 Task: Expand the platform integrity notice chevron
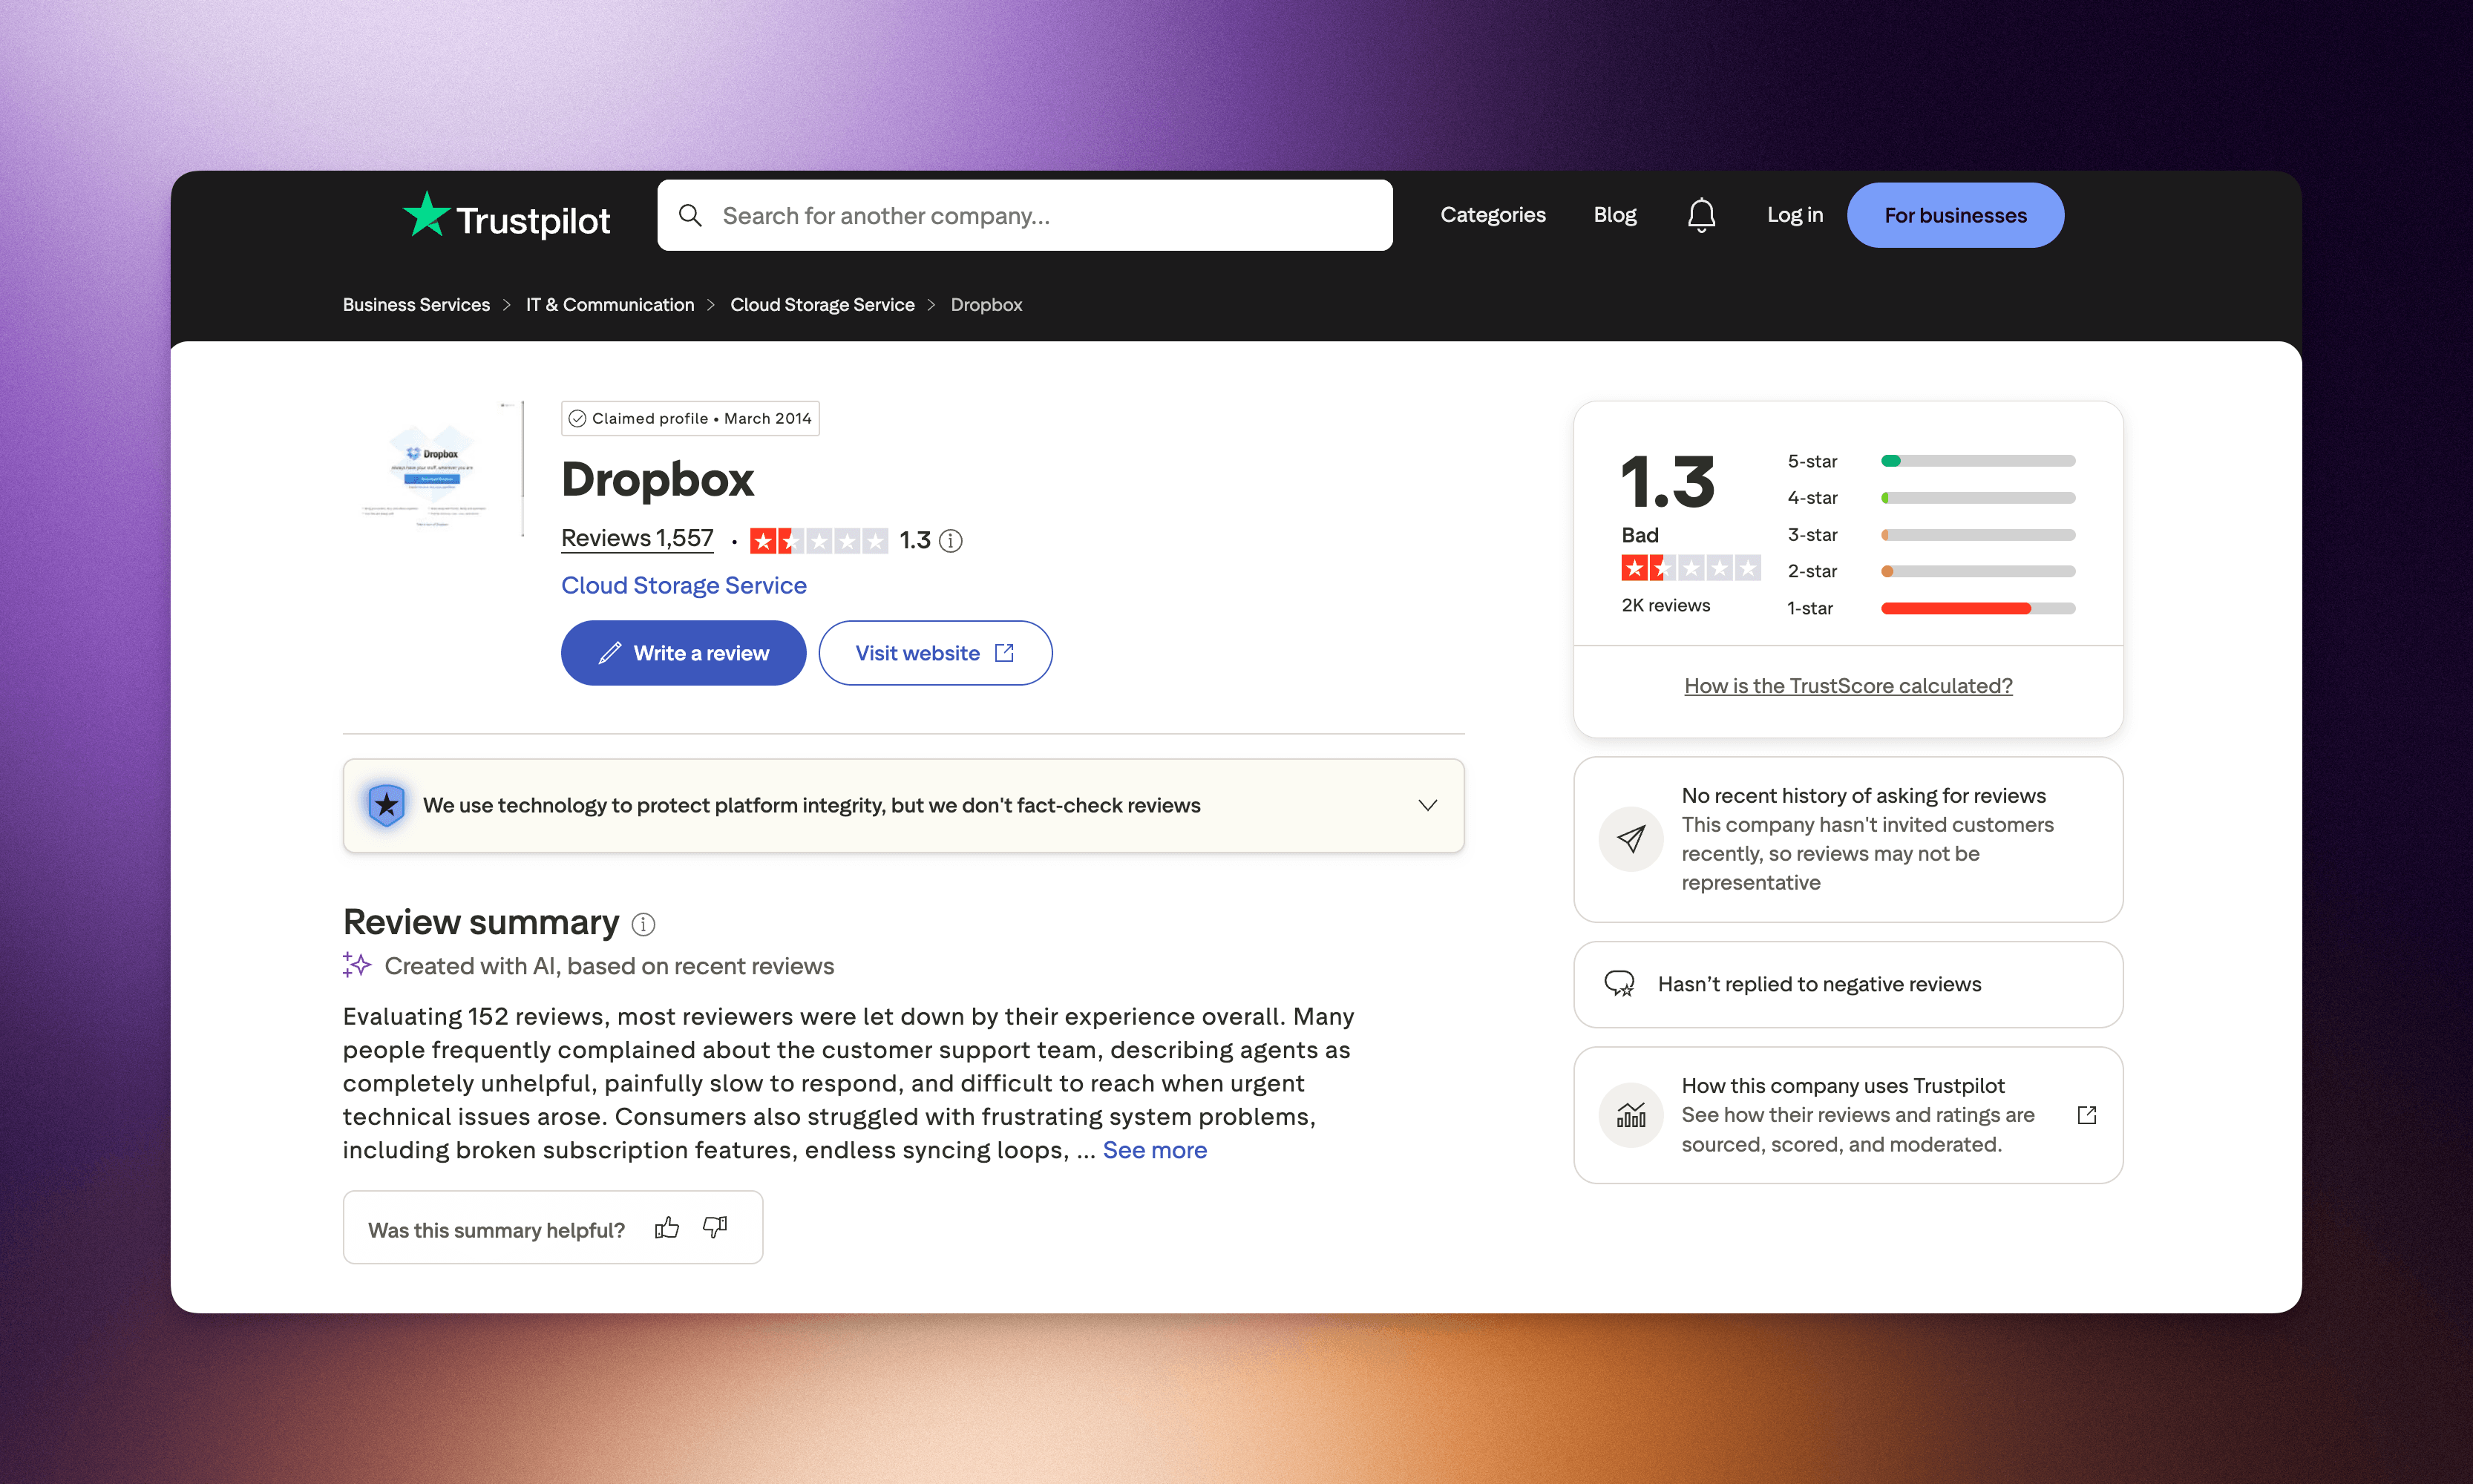click(1428, 805)
